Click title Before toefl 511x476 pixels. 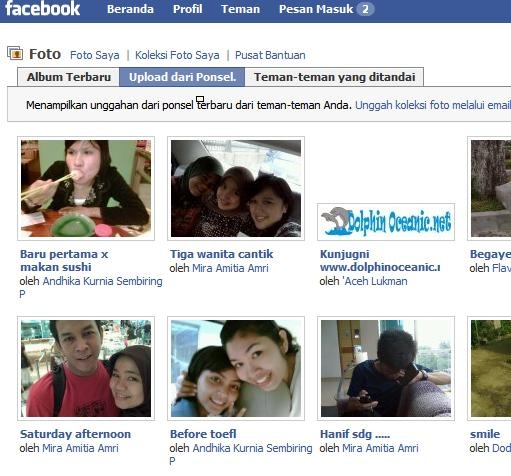click(x=203, y=434)
